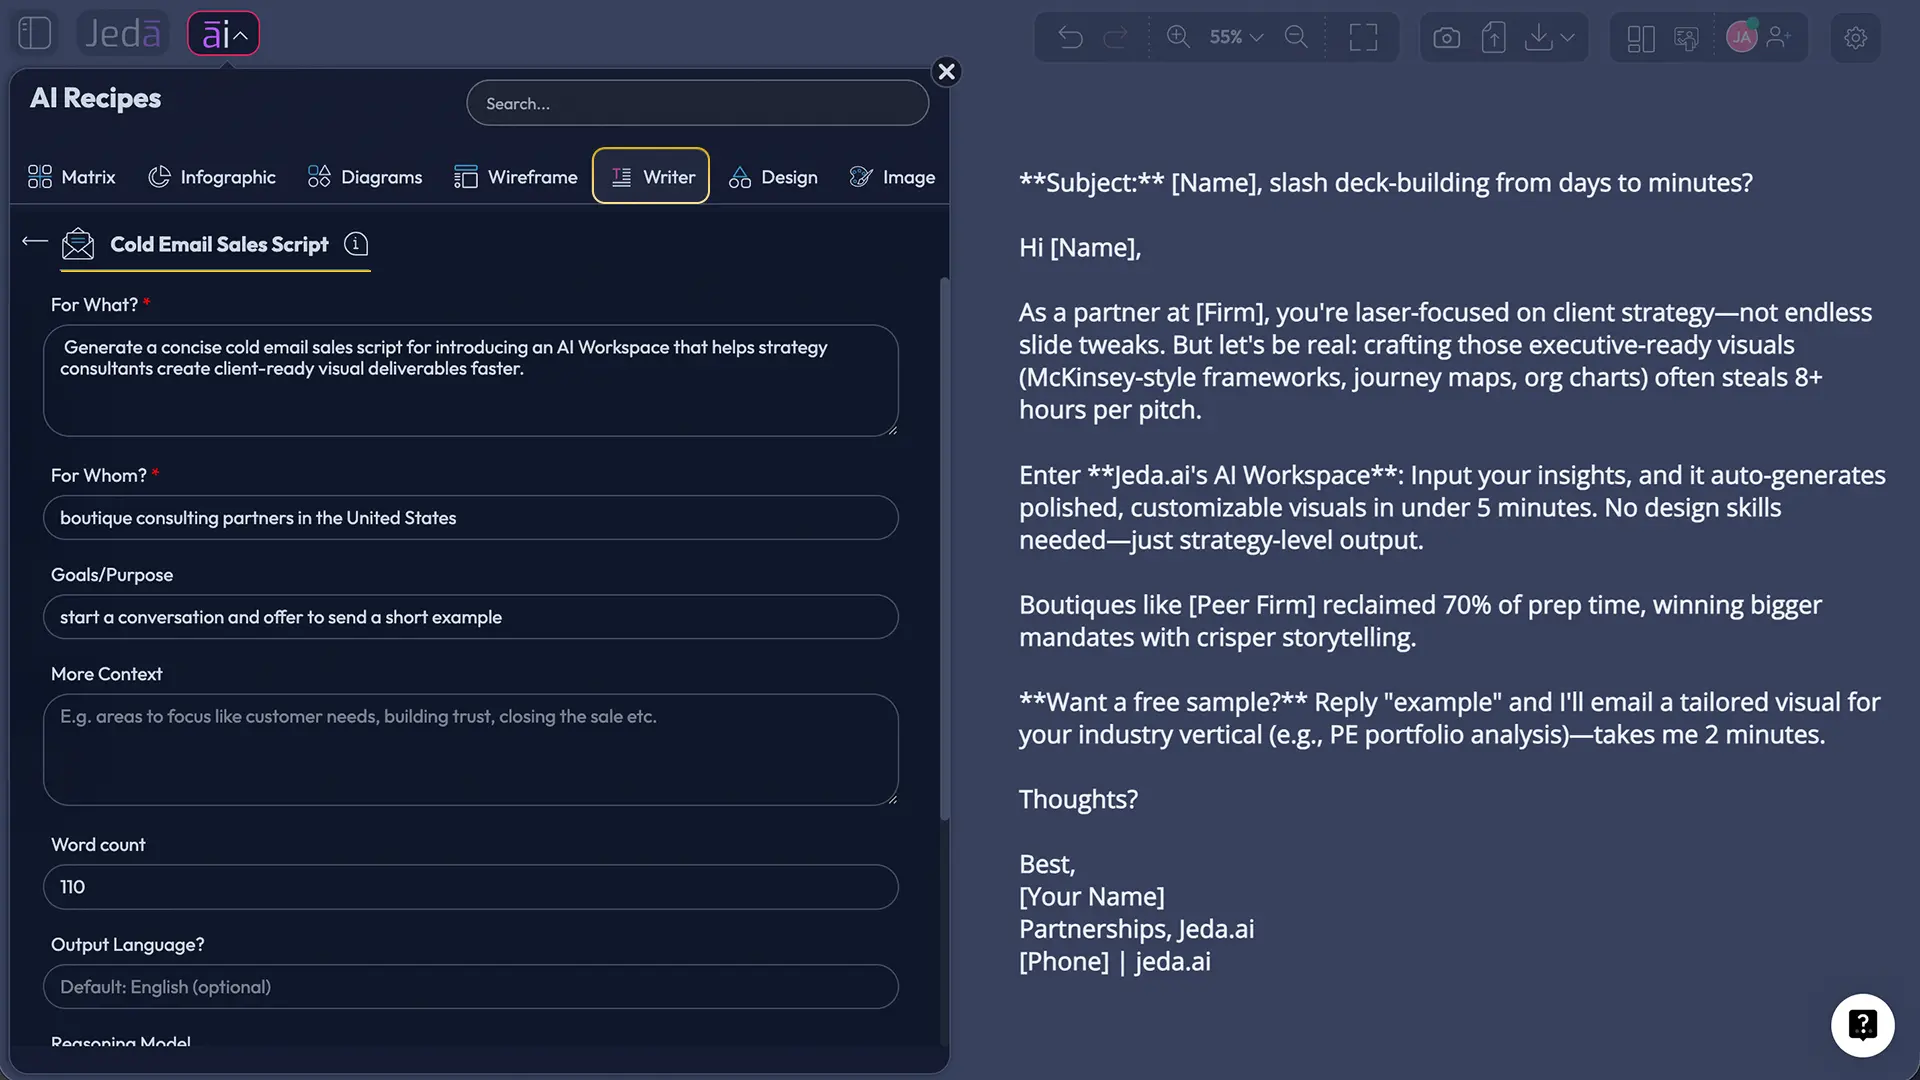Click the 'Thoughts?' line in email
Viewport: 1920px width, 1080px height.
1078,800
